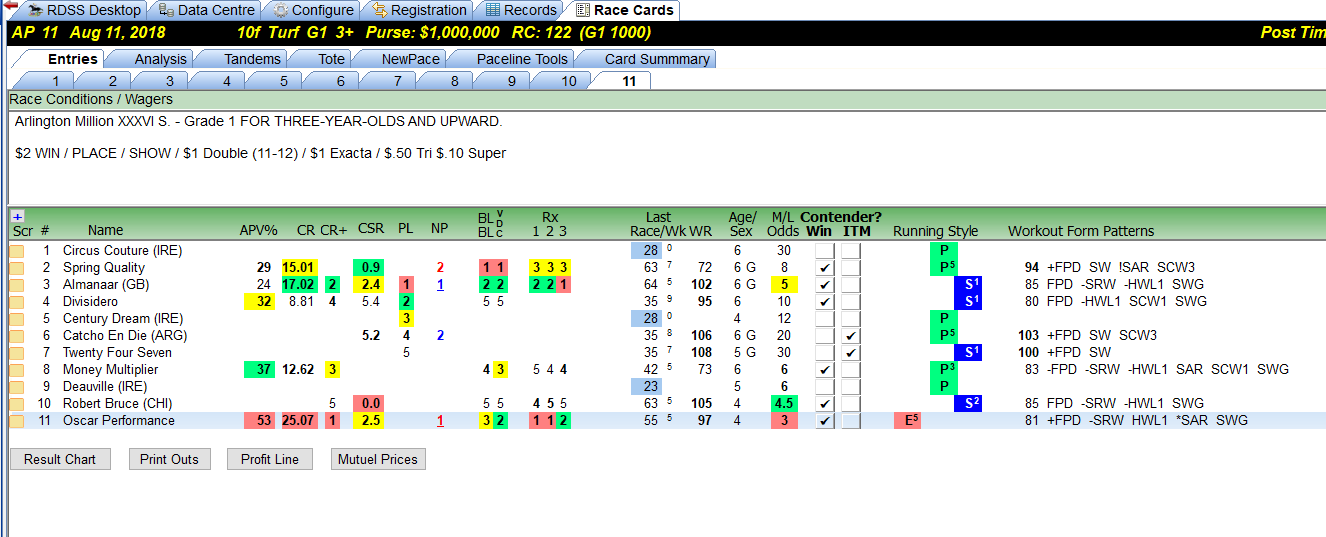Expand columns with the plus button above Scr
Image resolution: width=1326 pixels, height=537 pixels.
tap(17, 216)
